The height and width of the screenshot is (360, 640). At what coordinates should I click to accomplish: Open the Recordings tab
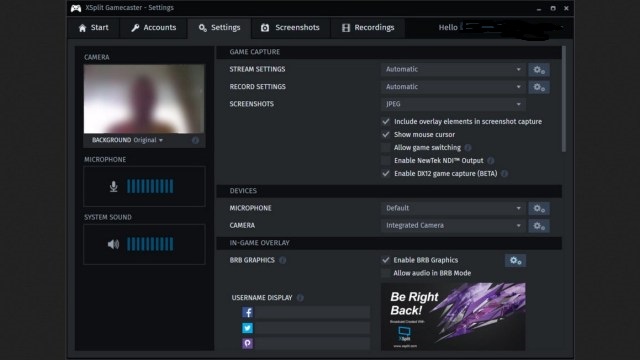click(368, 28)
